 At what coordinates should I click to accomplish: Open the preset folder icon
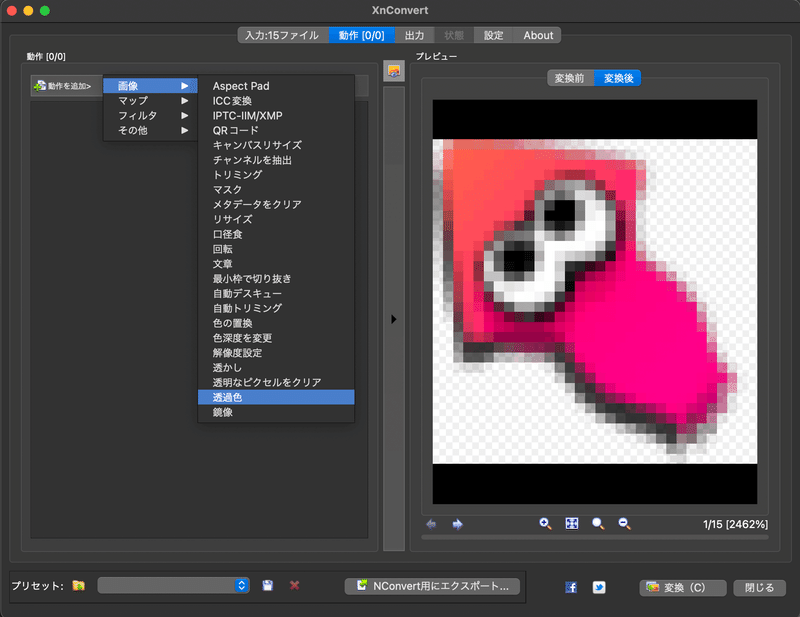coord(79,585)
